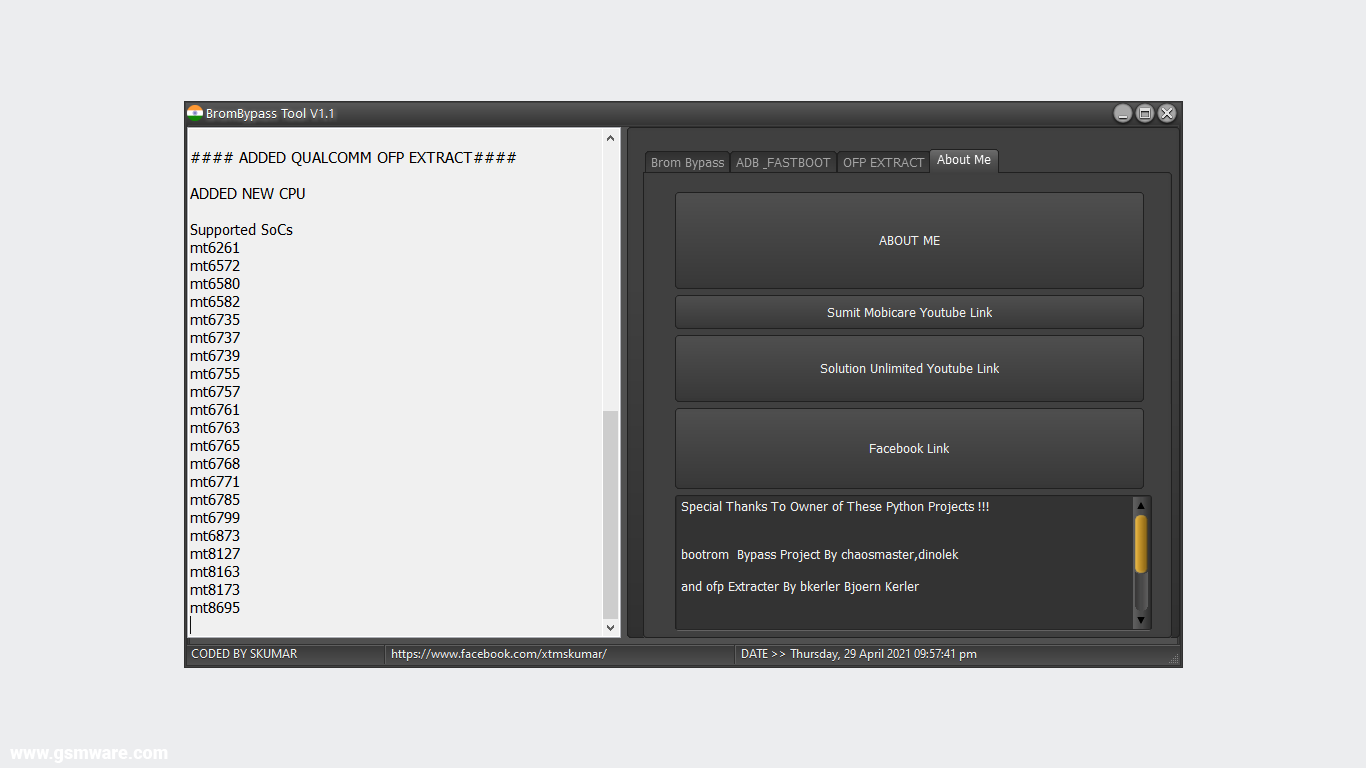Click log panel scroll down arrow
The height and width of the screenshot is (768, 1366).
[x=611, y=627]
